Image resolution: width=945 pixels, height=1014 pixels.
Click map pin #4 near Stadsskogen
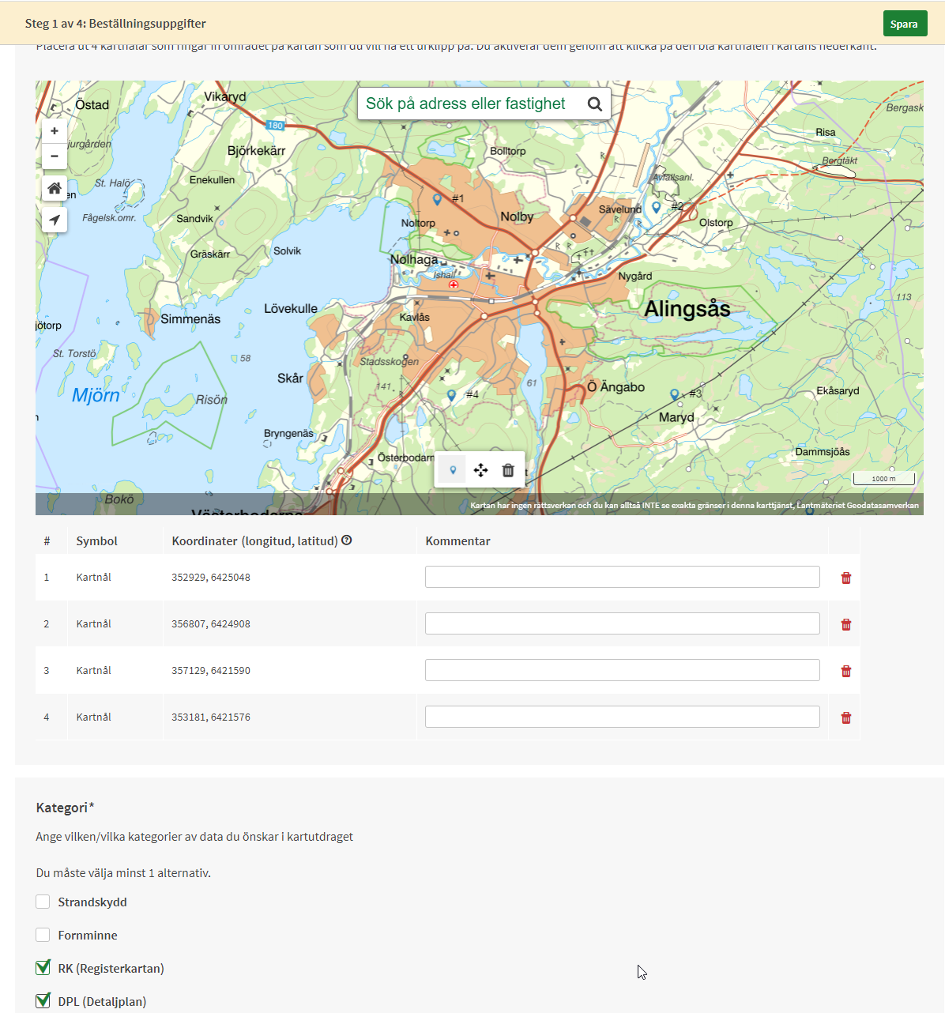coord(451,395)
